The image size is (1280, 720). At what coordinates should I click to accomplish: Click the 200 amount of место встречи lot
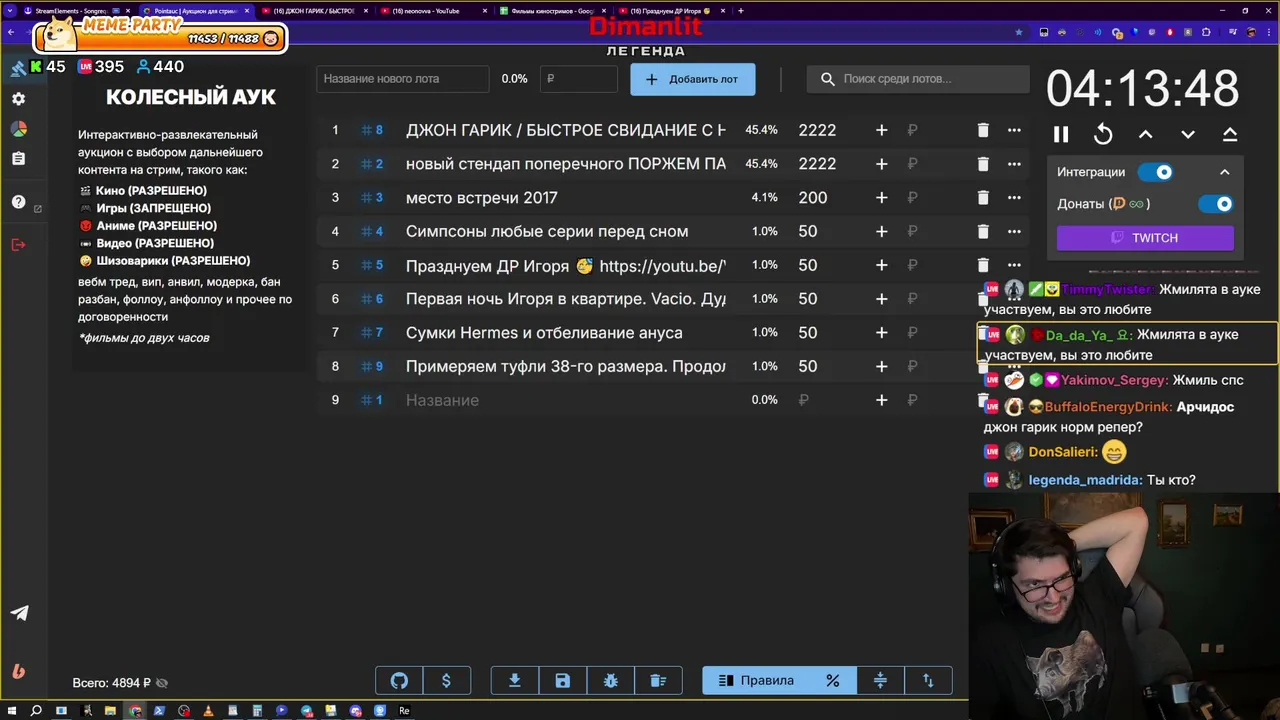(813, 198)
